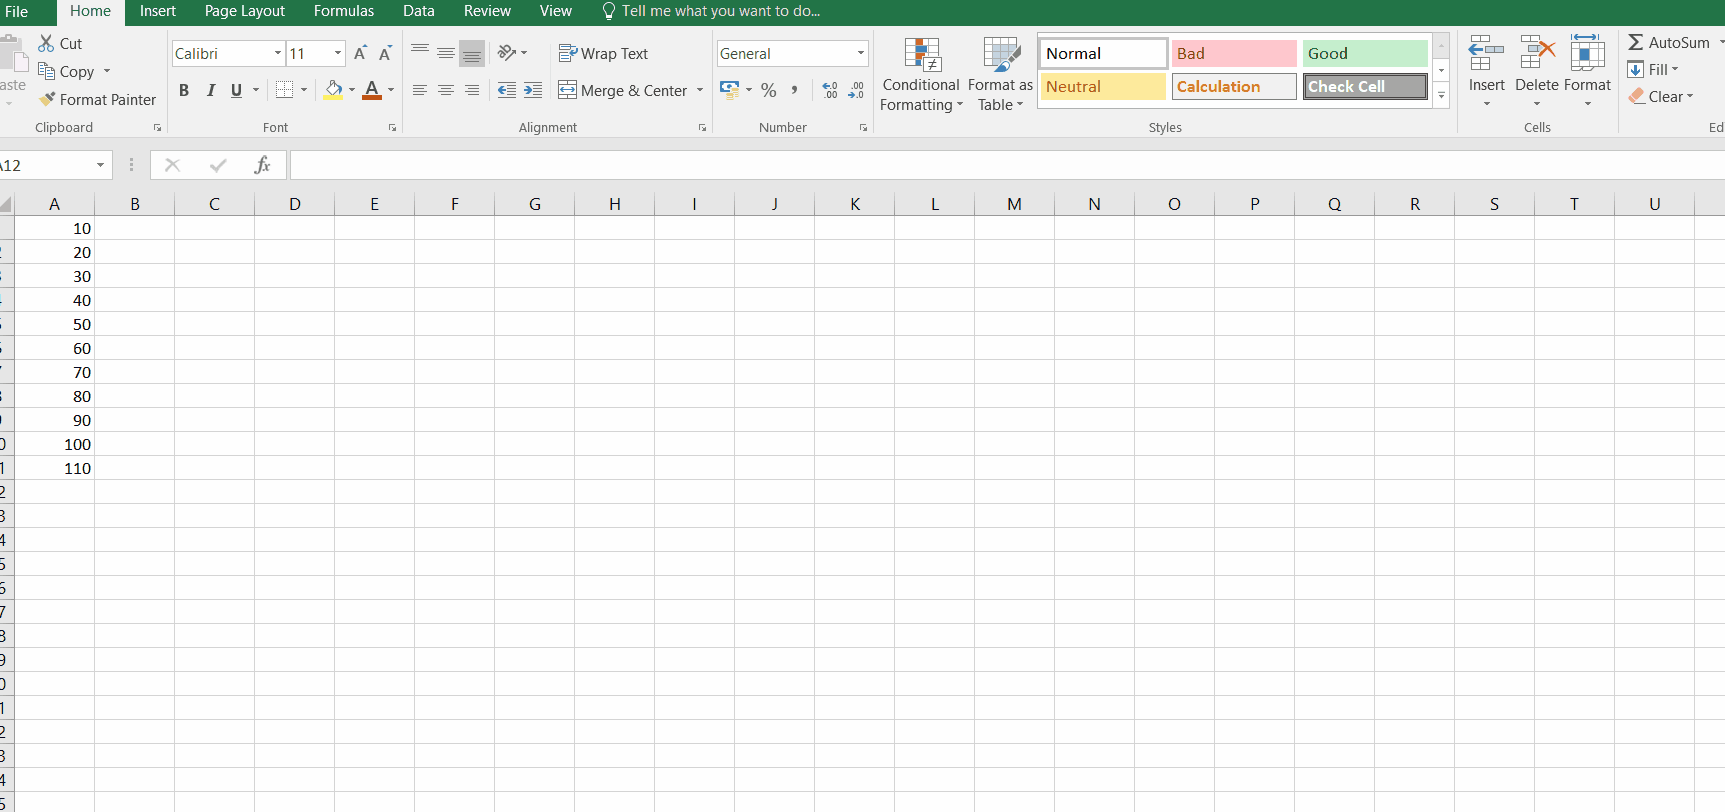
Task: Expand Merge & Center options arrow
Action: click(700, 90)
